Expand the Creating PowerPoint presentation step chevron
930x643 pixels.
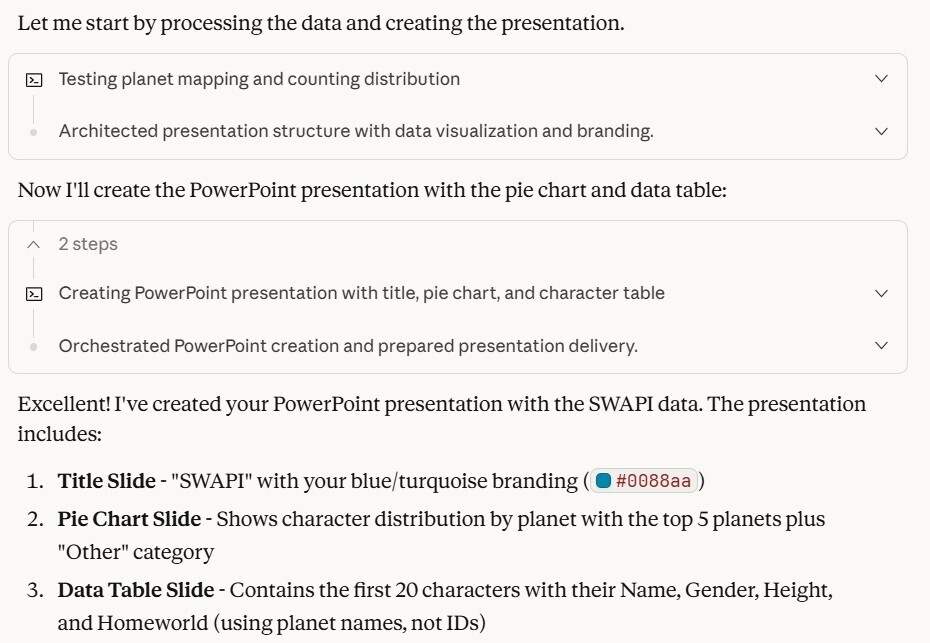pos(881,293)
